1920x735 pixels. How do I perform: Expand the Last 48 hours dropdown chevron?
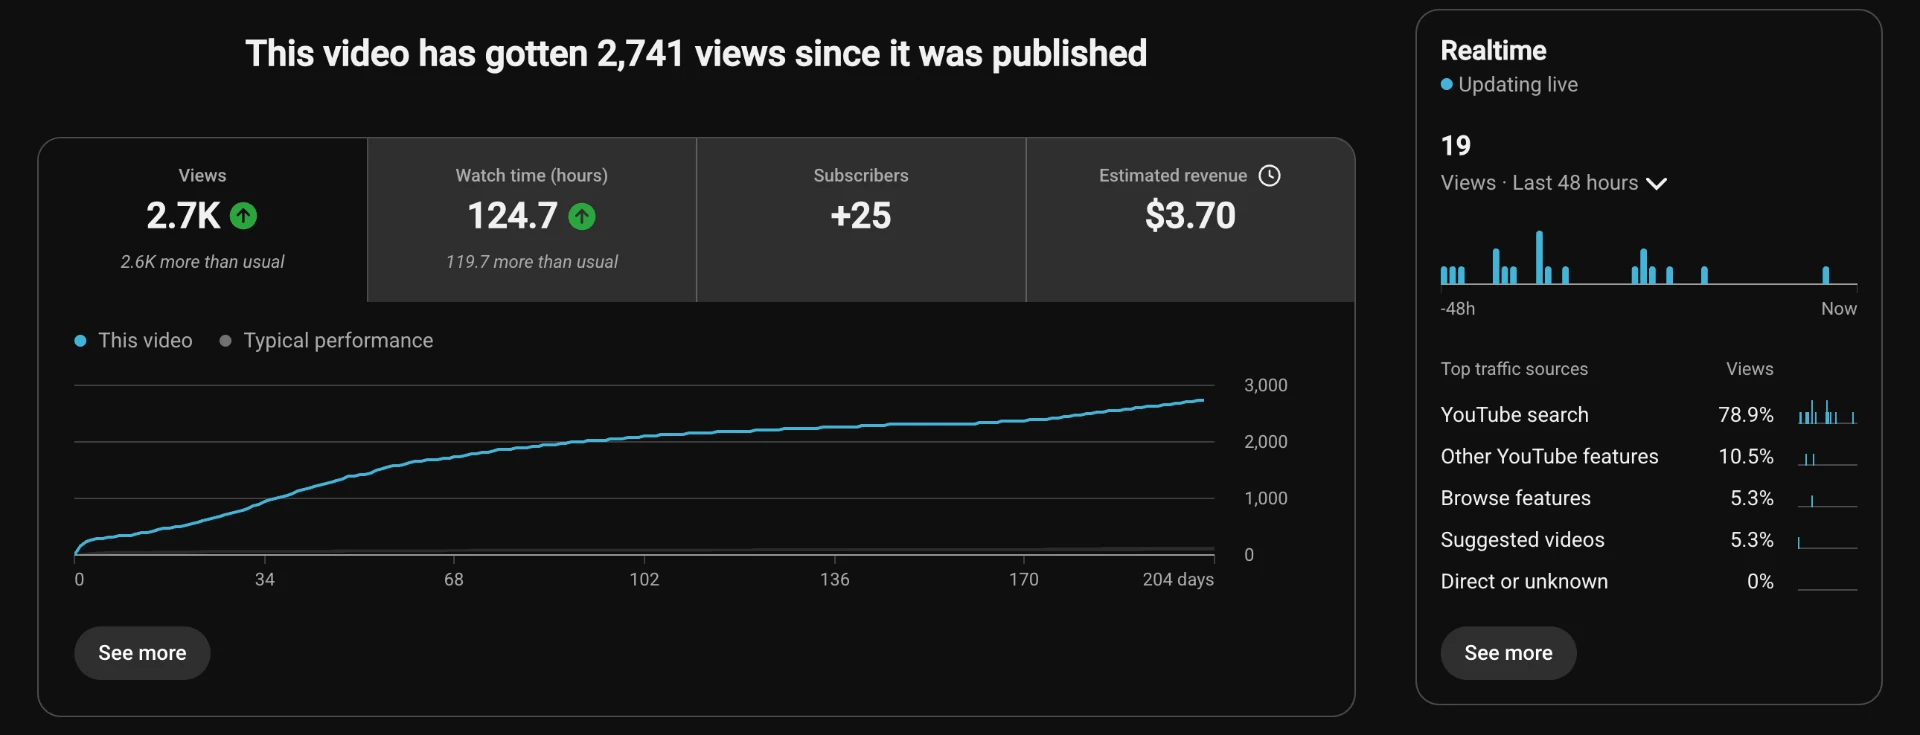(1656, 184)
